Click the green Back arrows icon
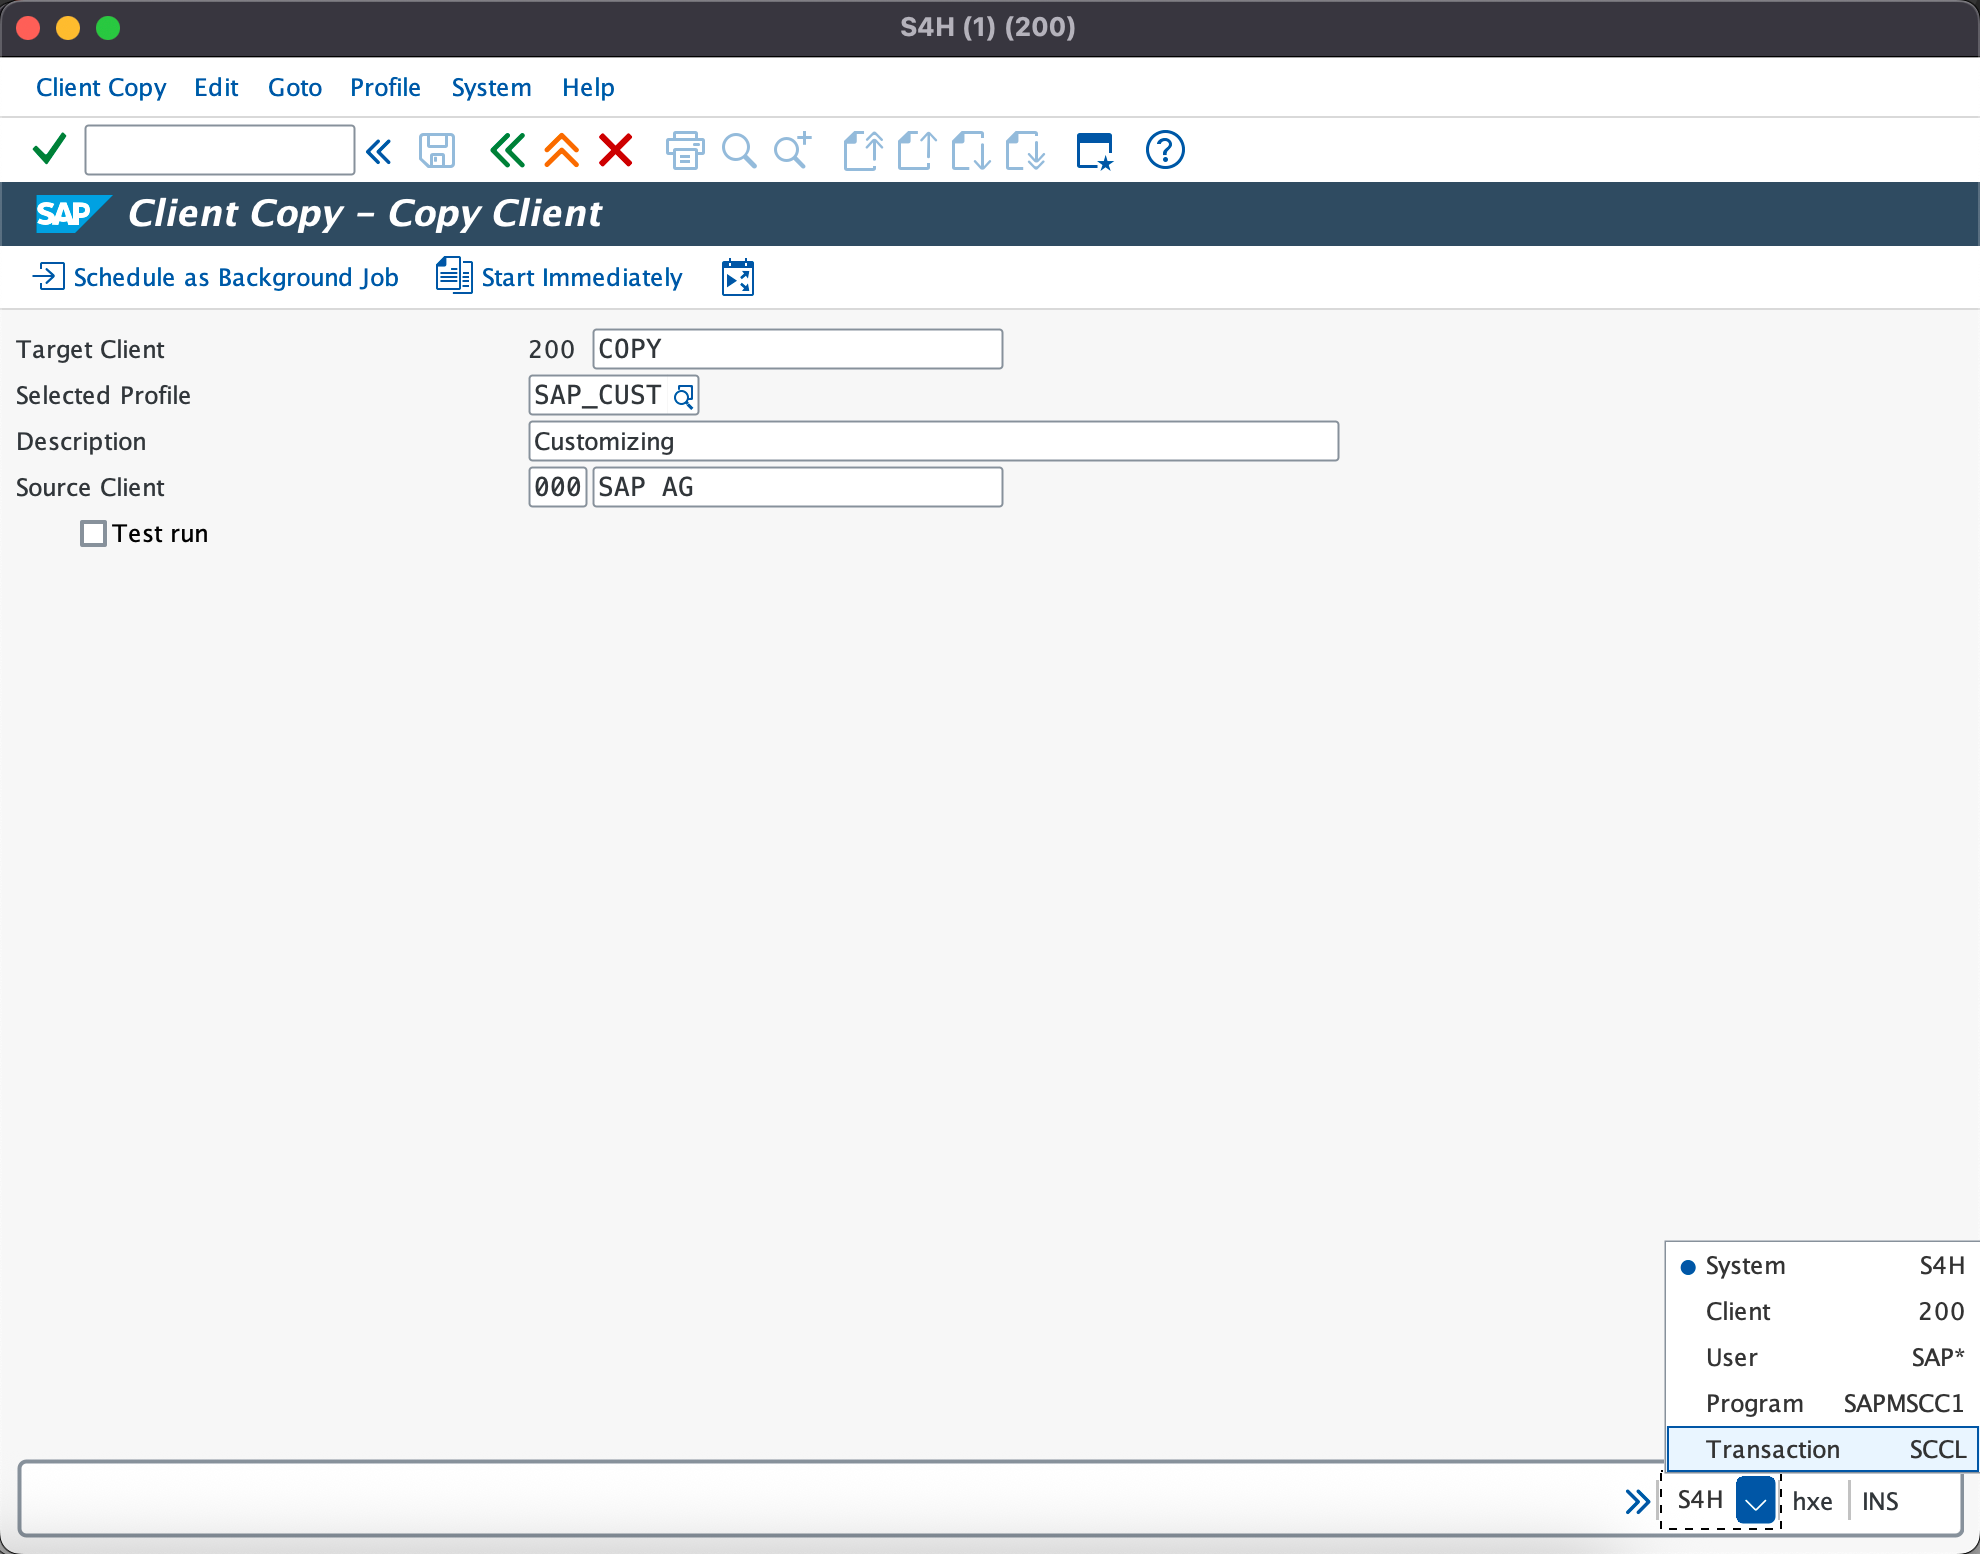The image size is (1980, 1554). [x=507, y=151]
